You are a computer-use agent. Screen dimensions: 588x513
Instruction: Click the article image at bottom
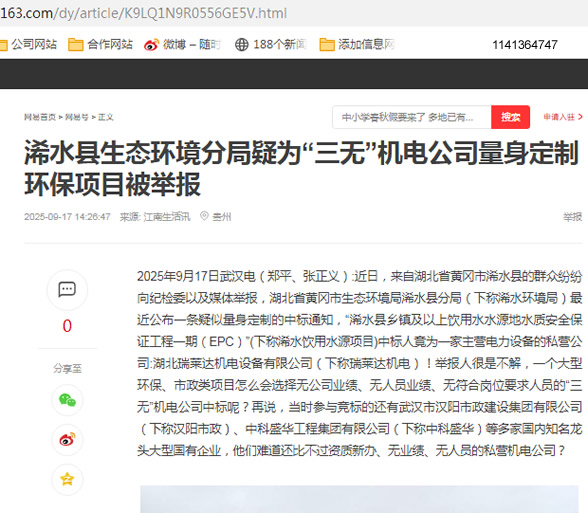click(359, 499)
